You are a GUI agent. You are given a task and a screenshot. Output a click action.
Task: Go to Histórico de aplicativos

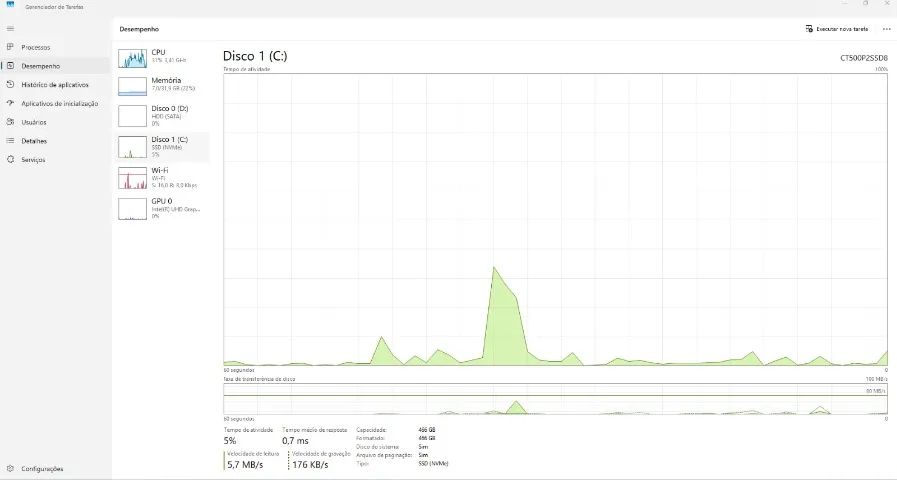click(54, 84)
